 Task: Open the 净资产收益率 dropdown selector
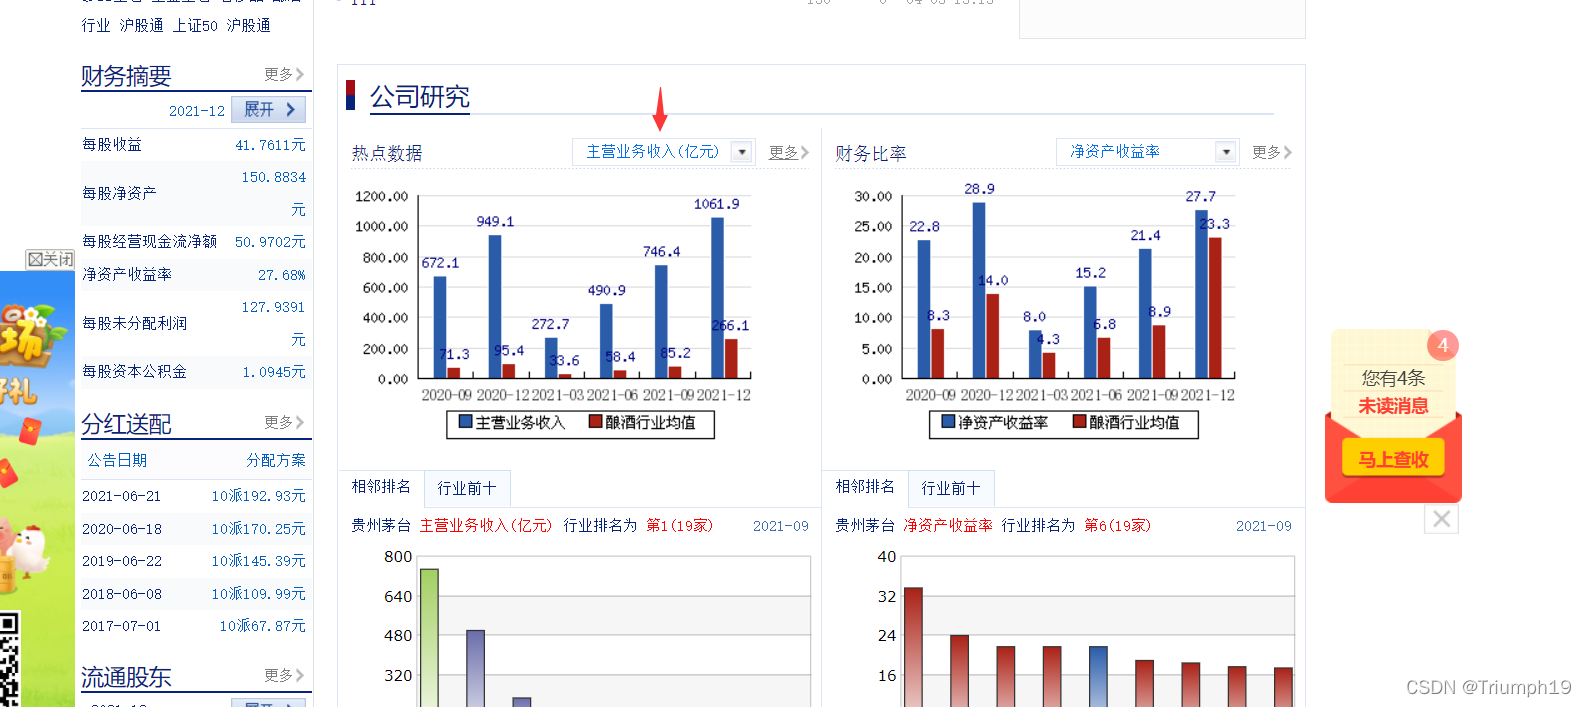click(x=1147, y=152)
